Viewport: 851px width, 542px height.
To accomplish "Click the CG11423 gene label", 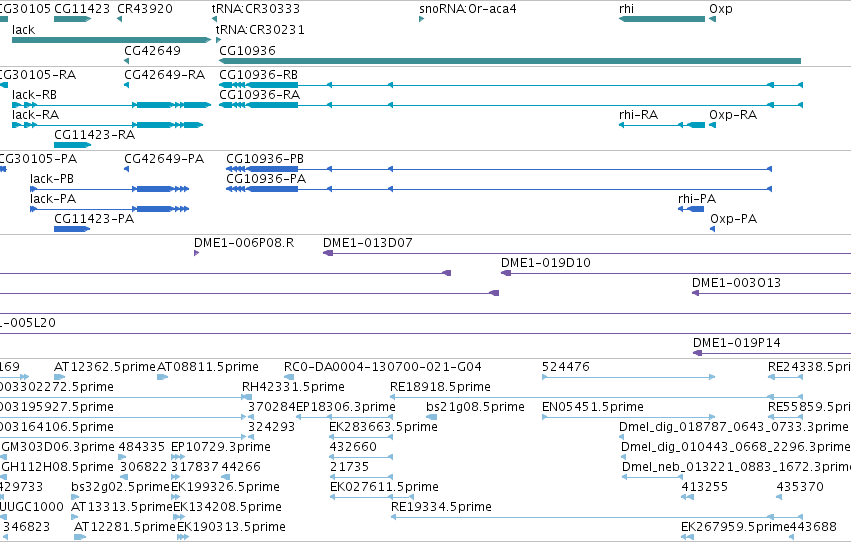I will (82, 9).
